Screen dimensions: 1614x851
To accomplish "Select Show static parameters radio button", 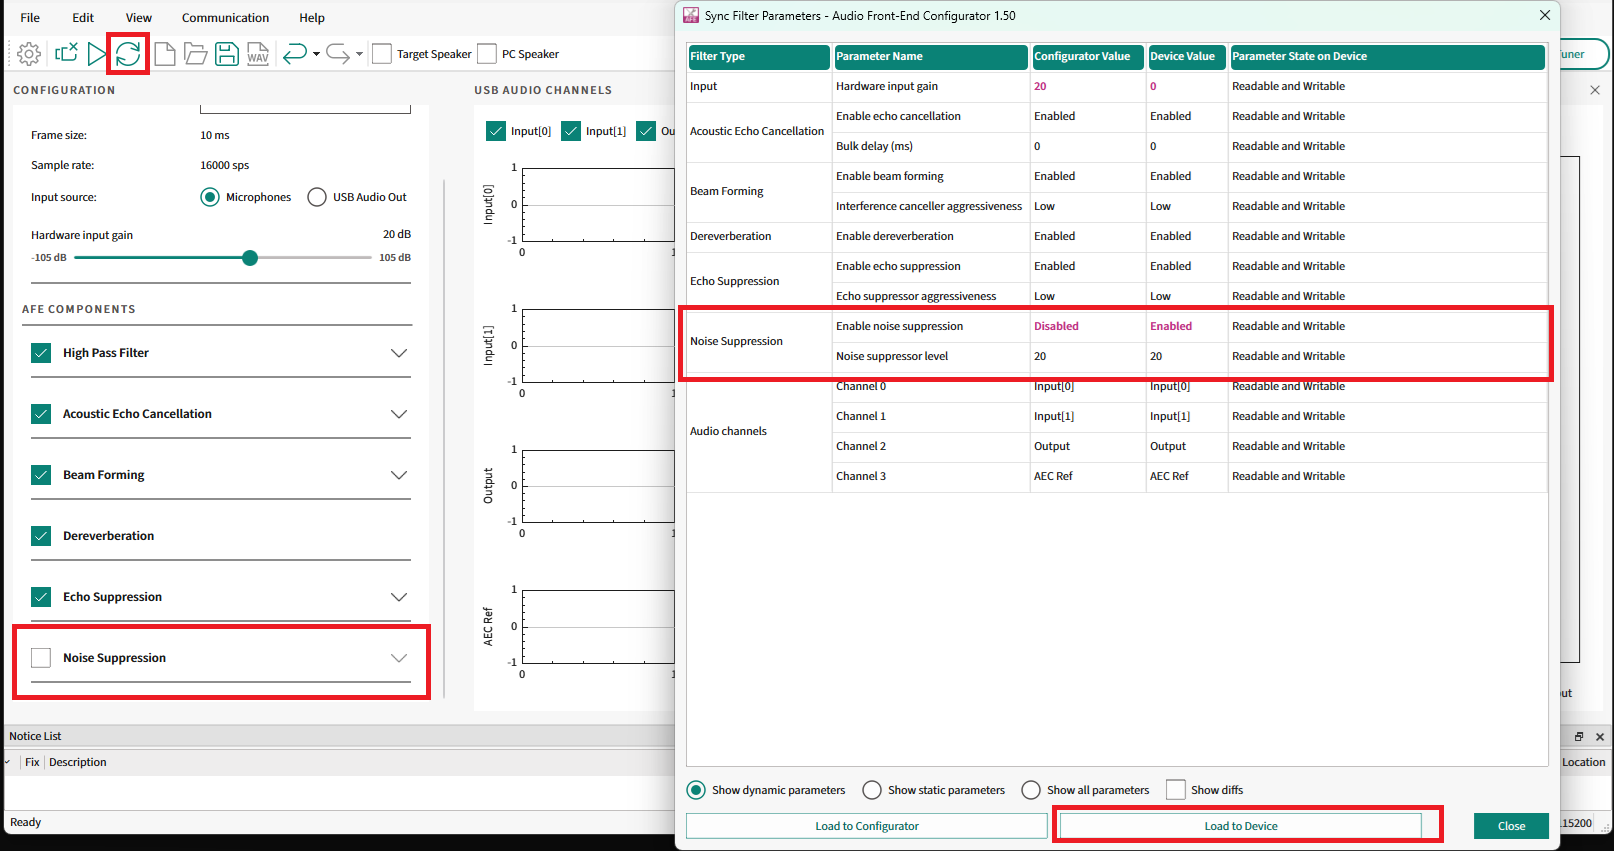I will [x=872, y=790].
